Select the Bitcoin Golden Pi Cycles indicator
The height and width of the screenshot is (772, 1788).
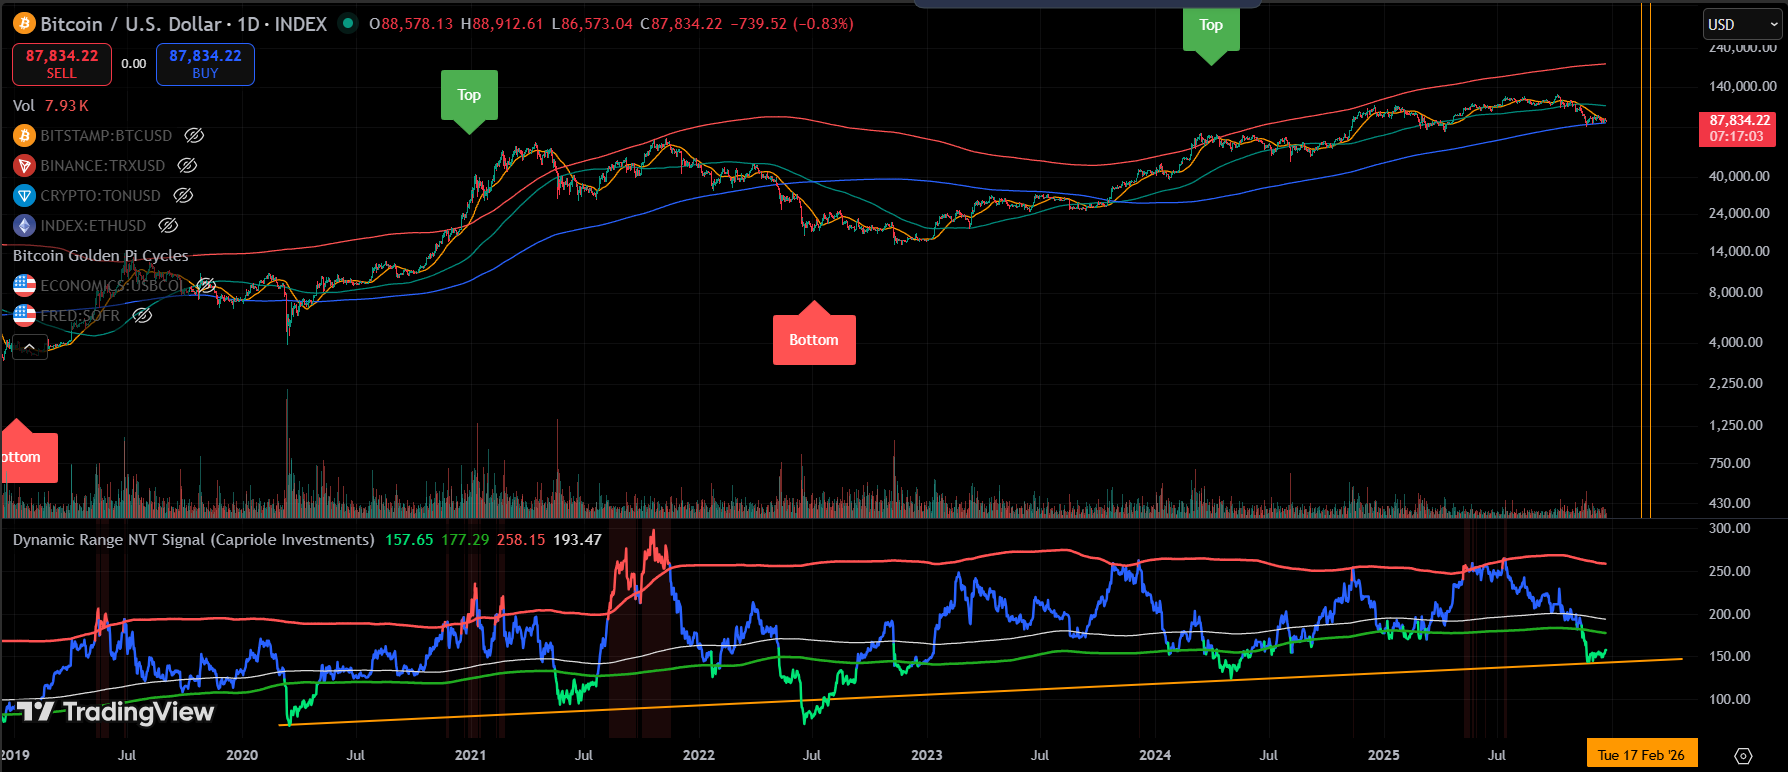click(100, 256)
